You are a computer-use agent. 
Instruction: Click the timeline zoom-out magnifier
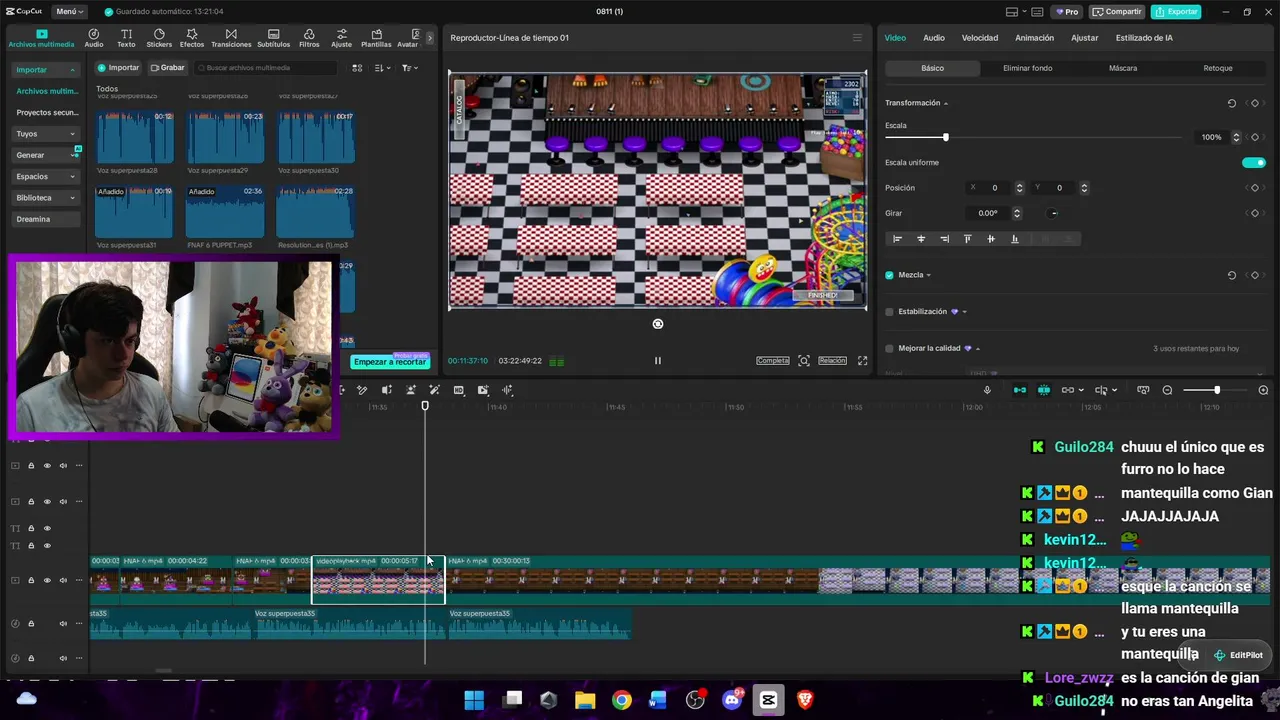[x=1167, y=390]
